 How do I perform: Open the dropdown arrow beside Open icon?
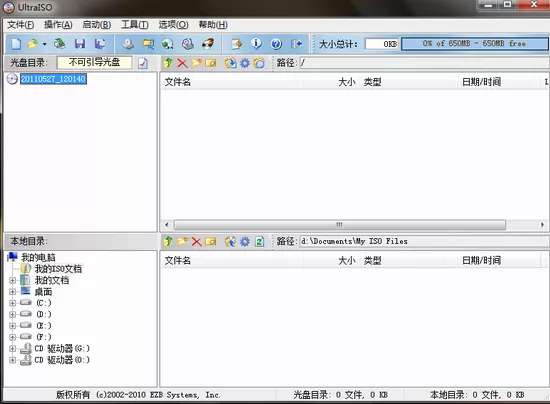click(45, 44)
